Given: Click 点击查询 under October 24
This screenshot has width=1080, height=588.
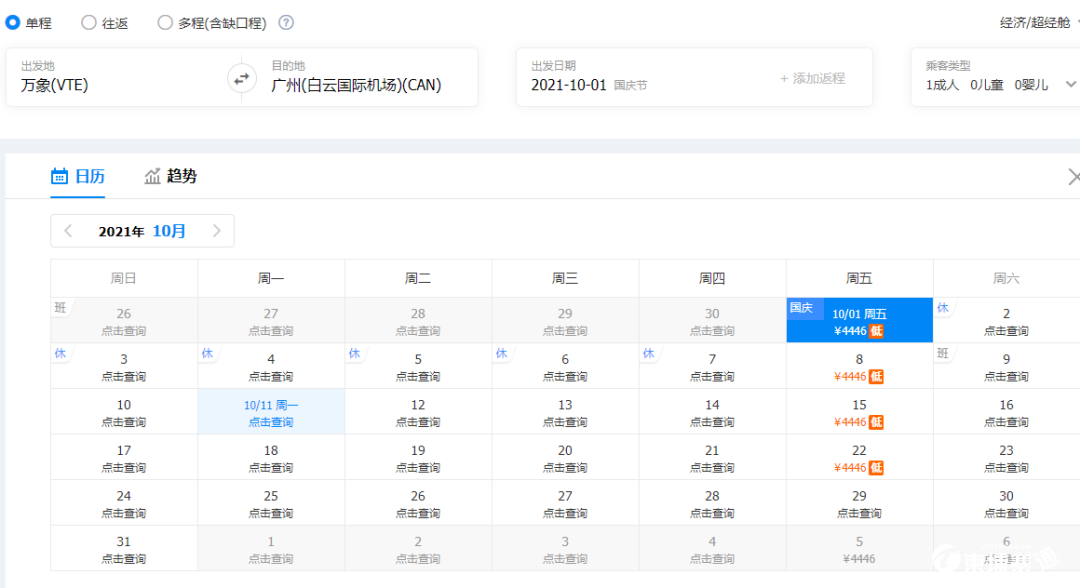Looking at the screenshot, I should [x=124, y=513].
